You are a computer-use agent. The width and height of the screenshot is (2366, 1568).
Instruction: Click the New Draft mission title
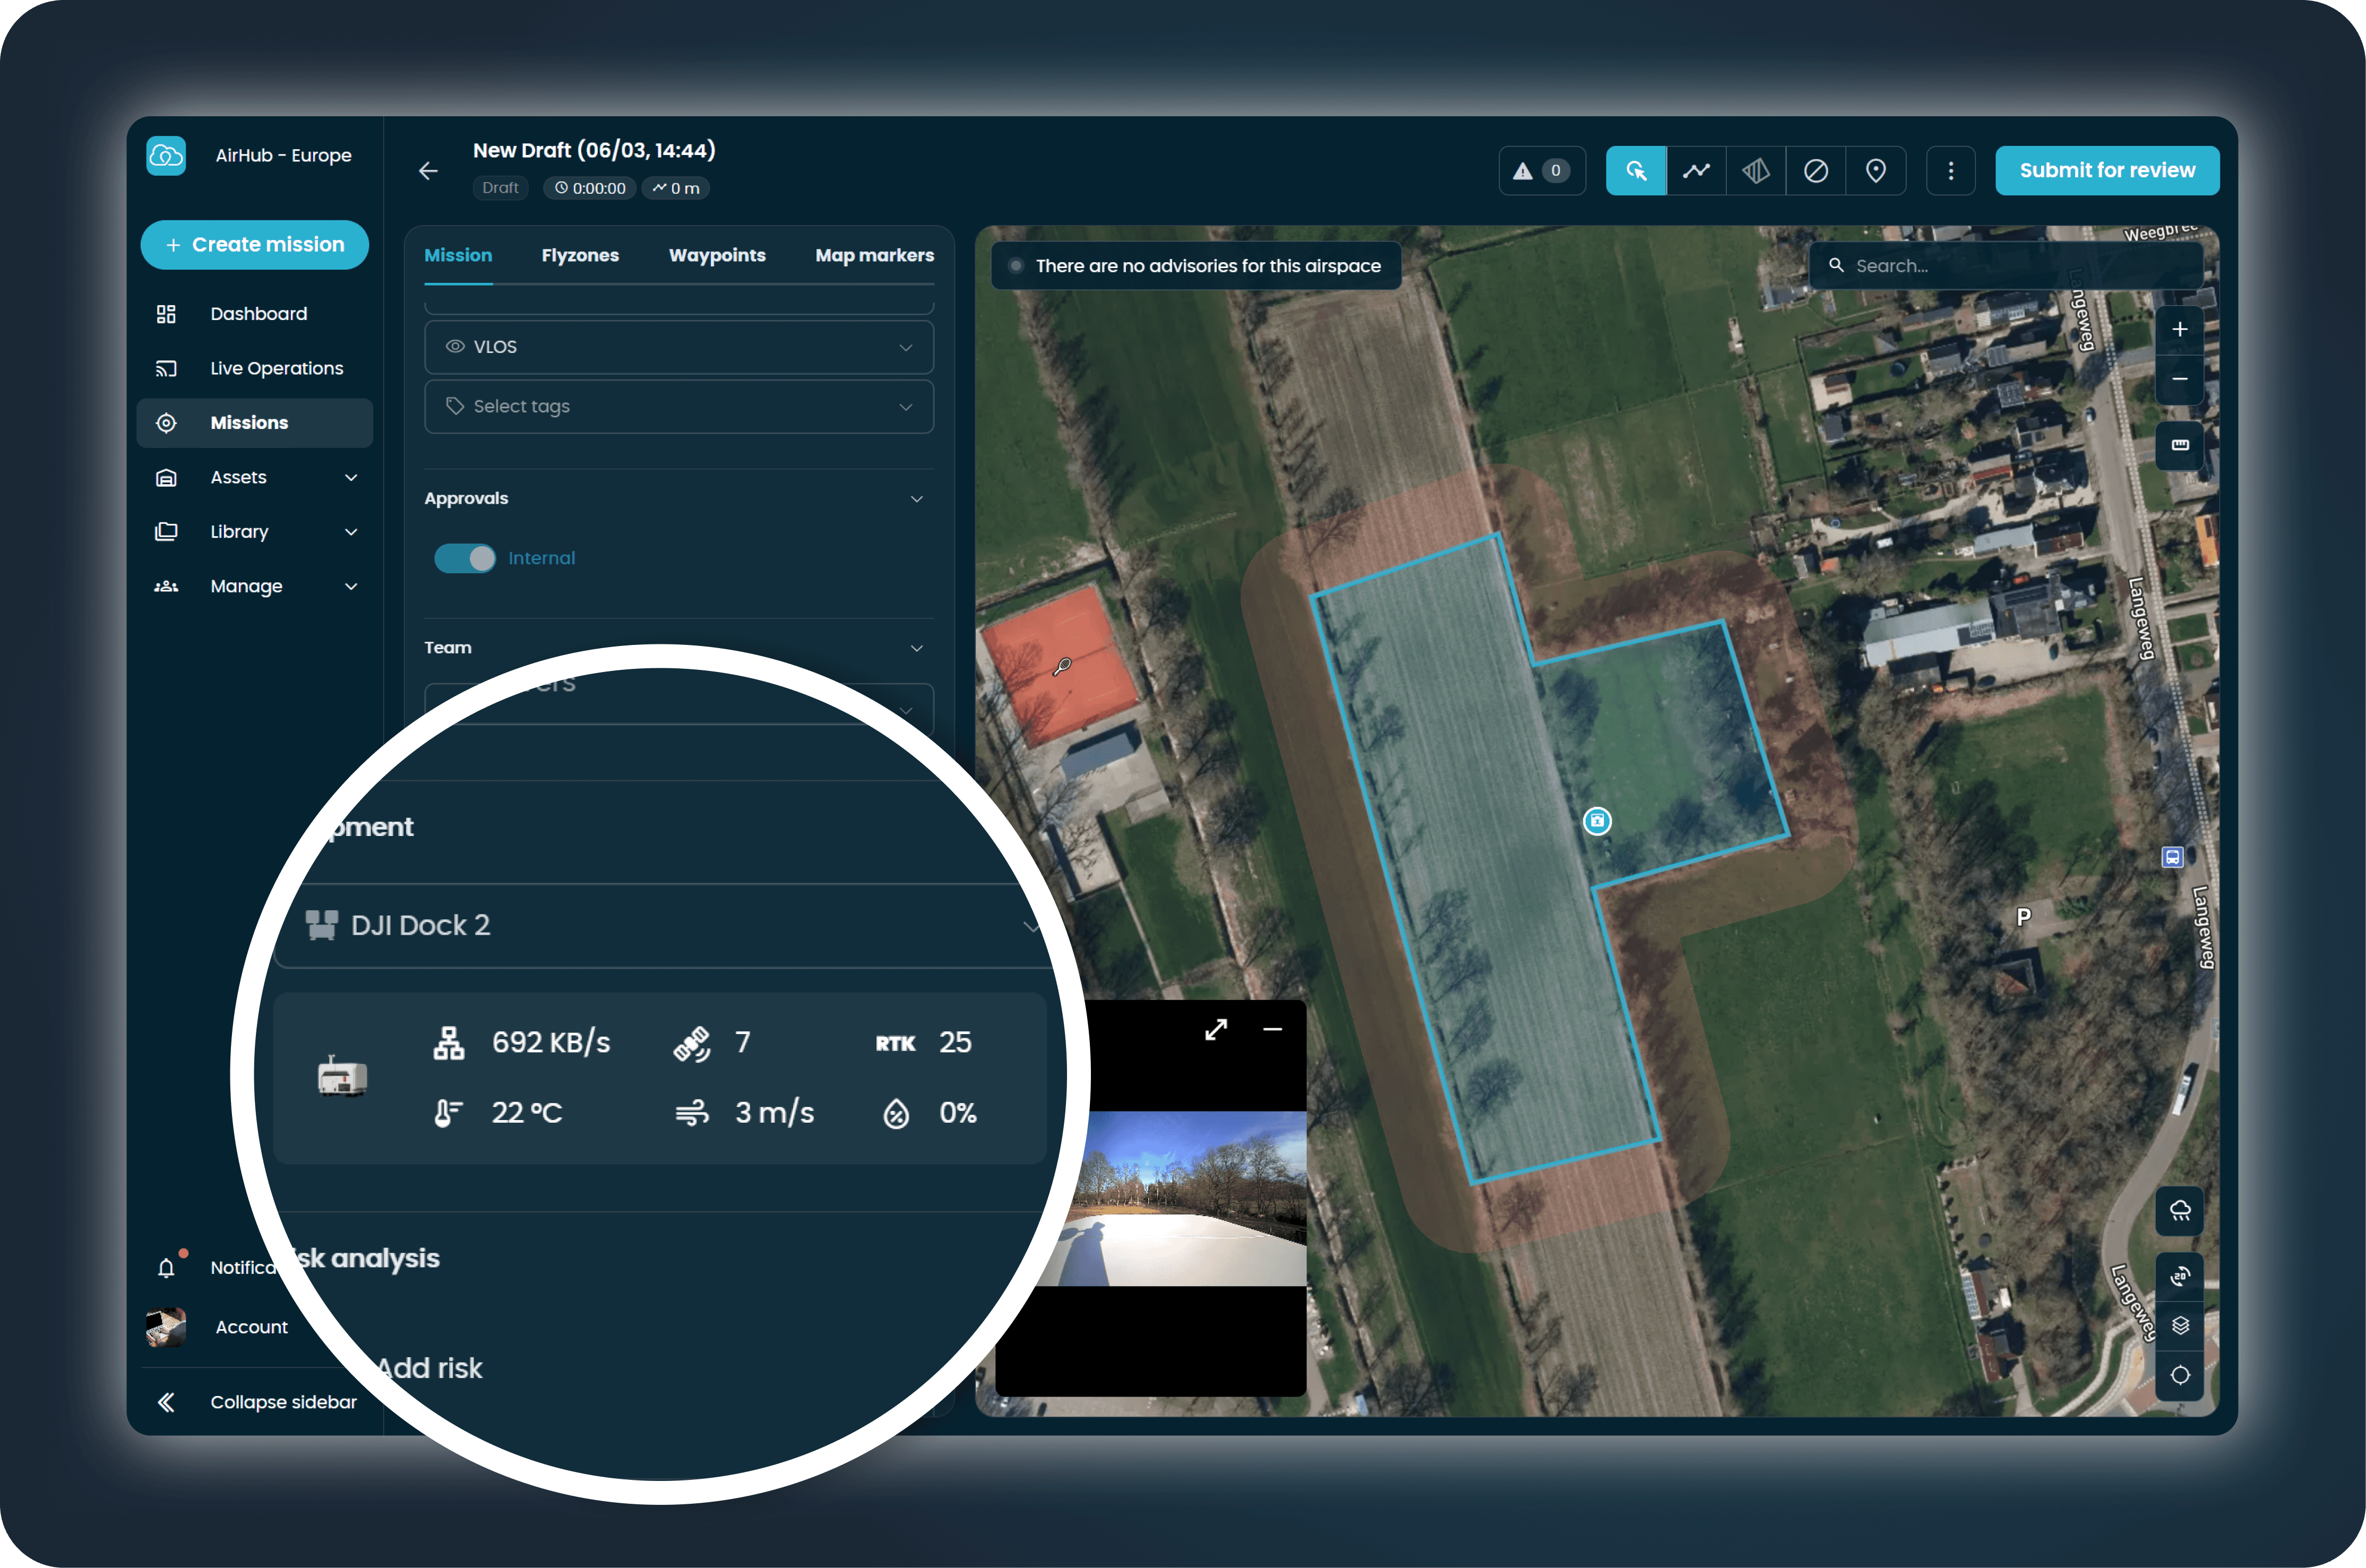pos(594,151)
